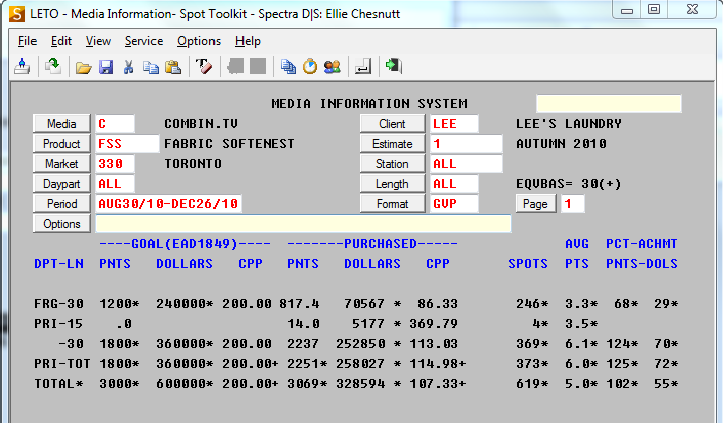
Task: Click the text eraser clear-field icon
Action: (x=204, y=66)
